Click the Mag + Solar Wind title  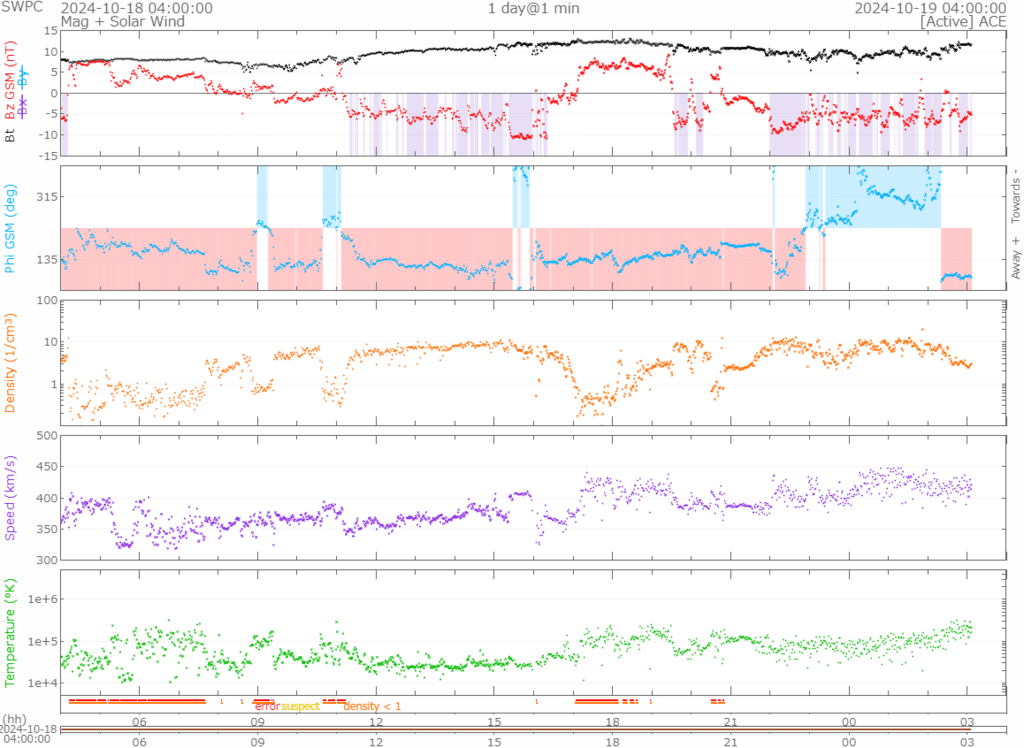click(x=123, y=22)
